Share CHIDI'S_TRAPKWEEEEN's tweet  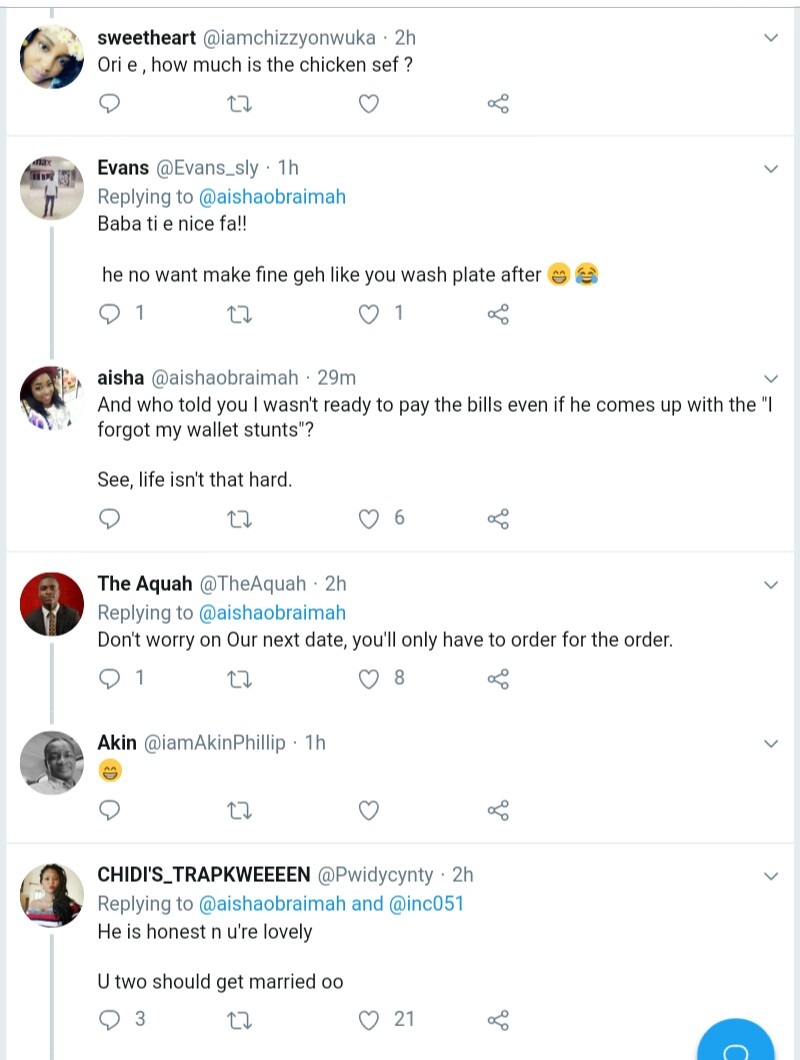tap(498, 1020)
